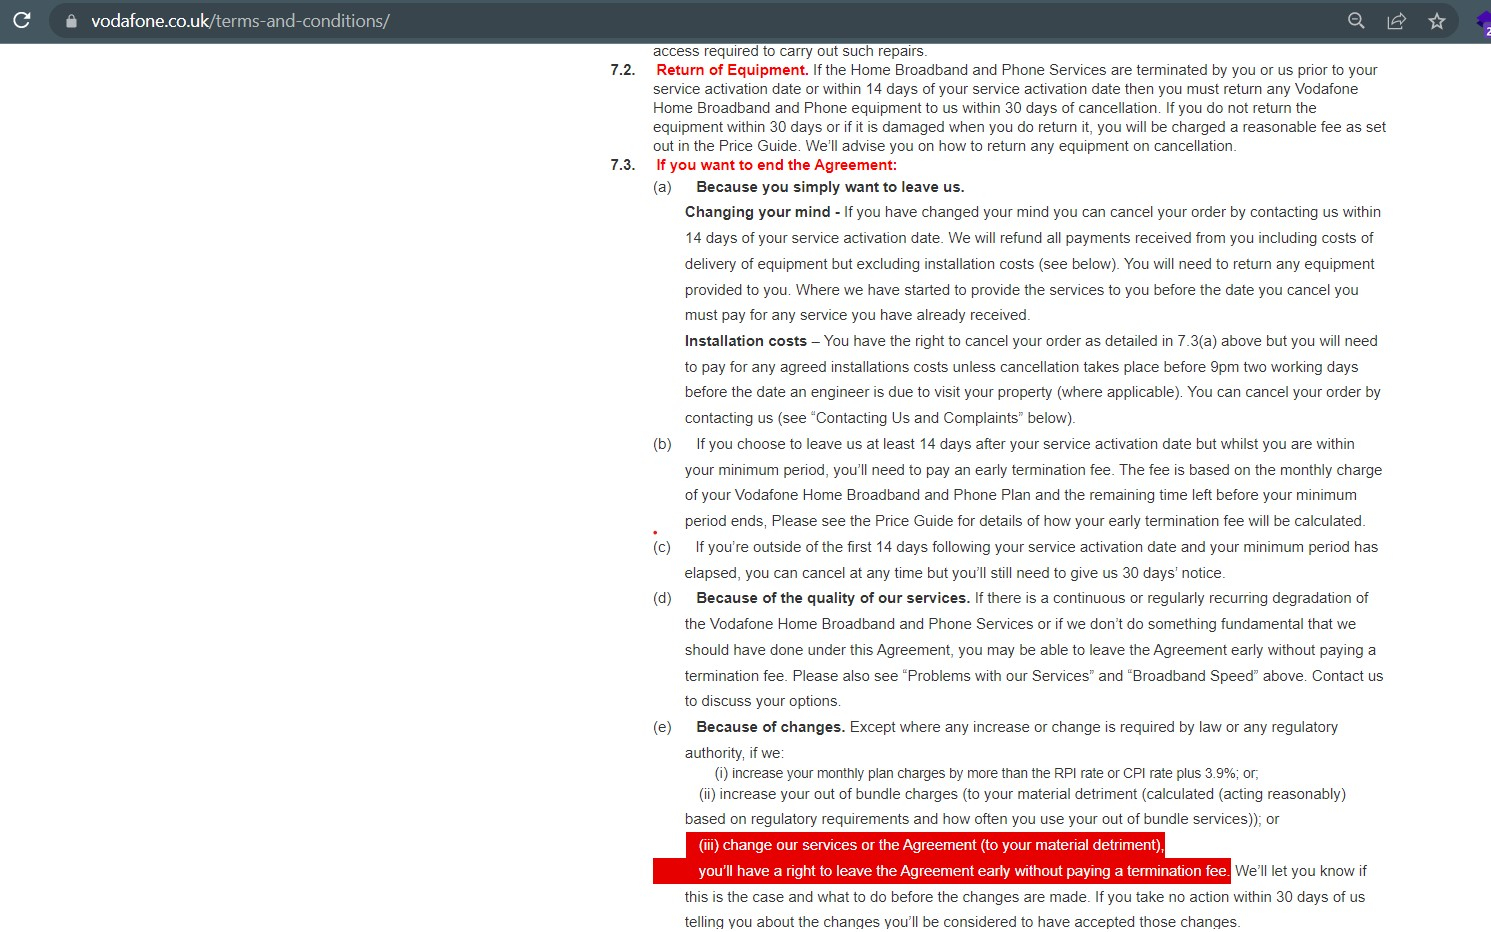Click clause number 7.3.
The image size is (1491, 932).
click(x=623, y=165)
